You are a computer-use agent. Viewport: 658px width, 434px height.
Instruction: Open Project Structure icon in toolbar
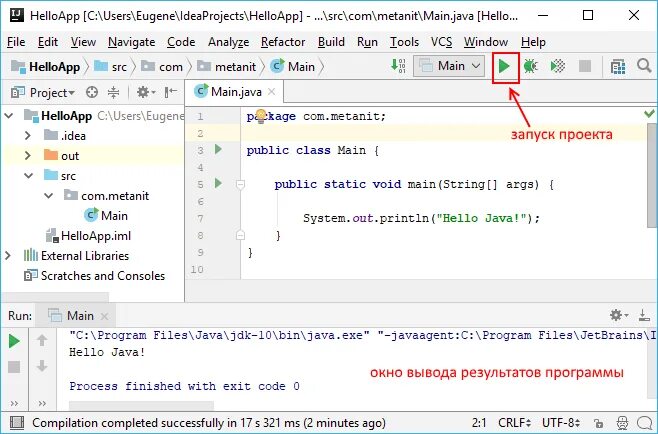coord(618,66)
